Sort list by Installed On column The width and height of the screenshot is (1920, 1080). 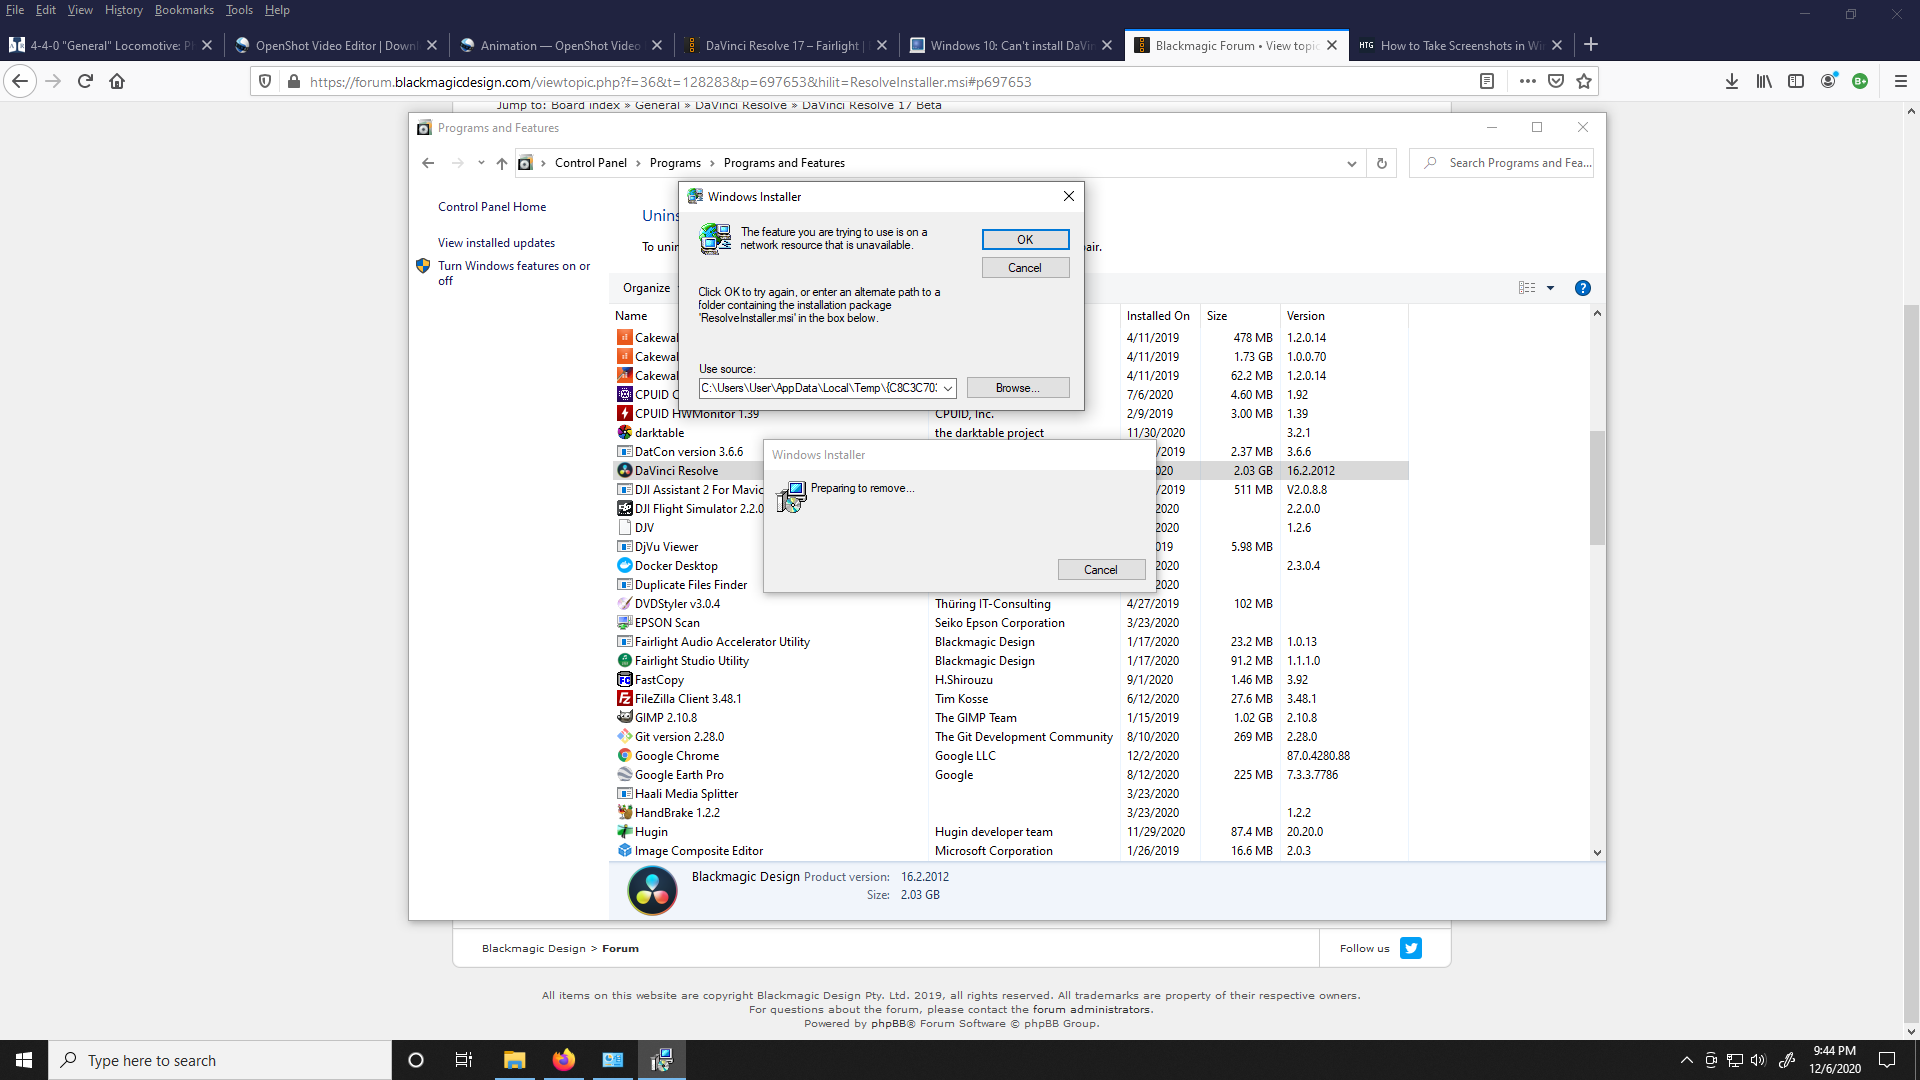click(1158, 316)
